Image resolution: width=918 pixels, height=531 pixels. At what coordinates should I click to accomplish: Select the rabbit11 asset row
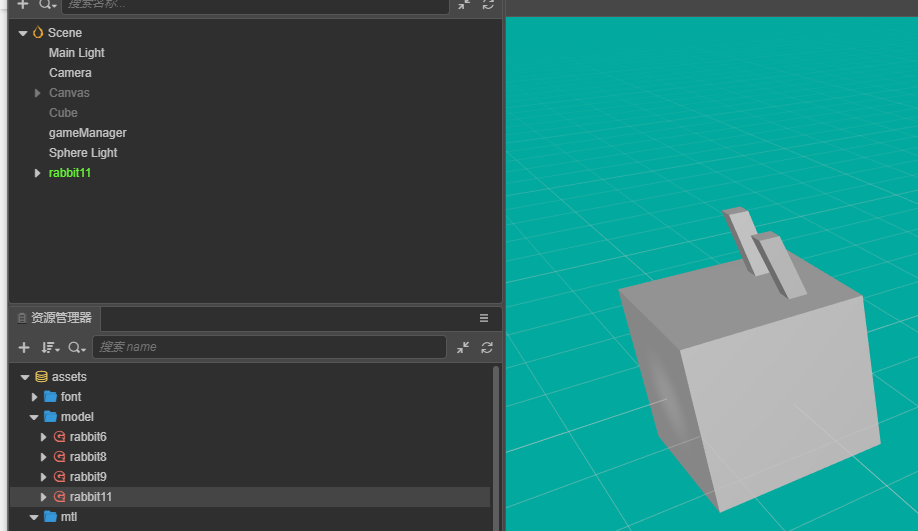250,496
